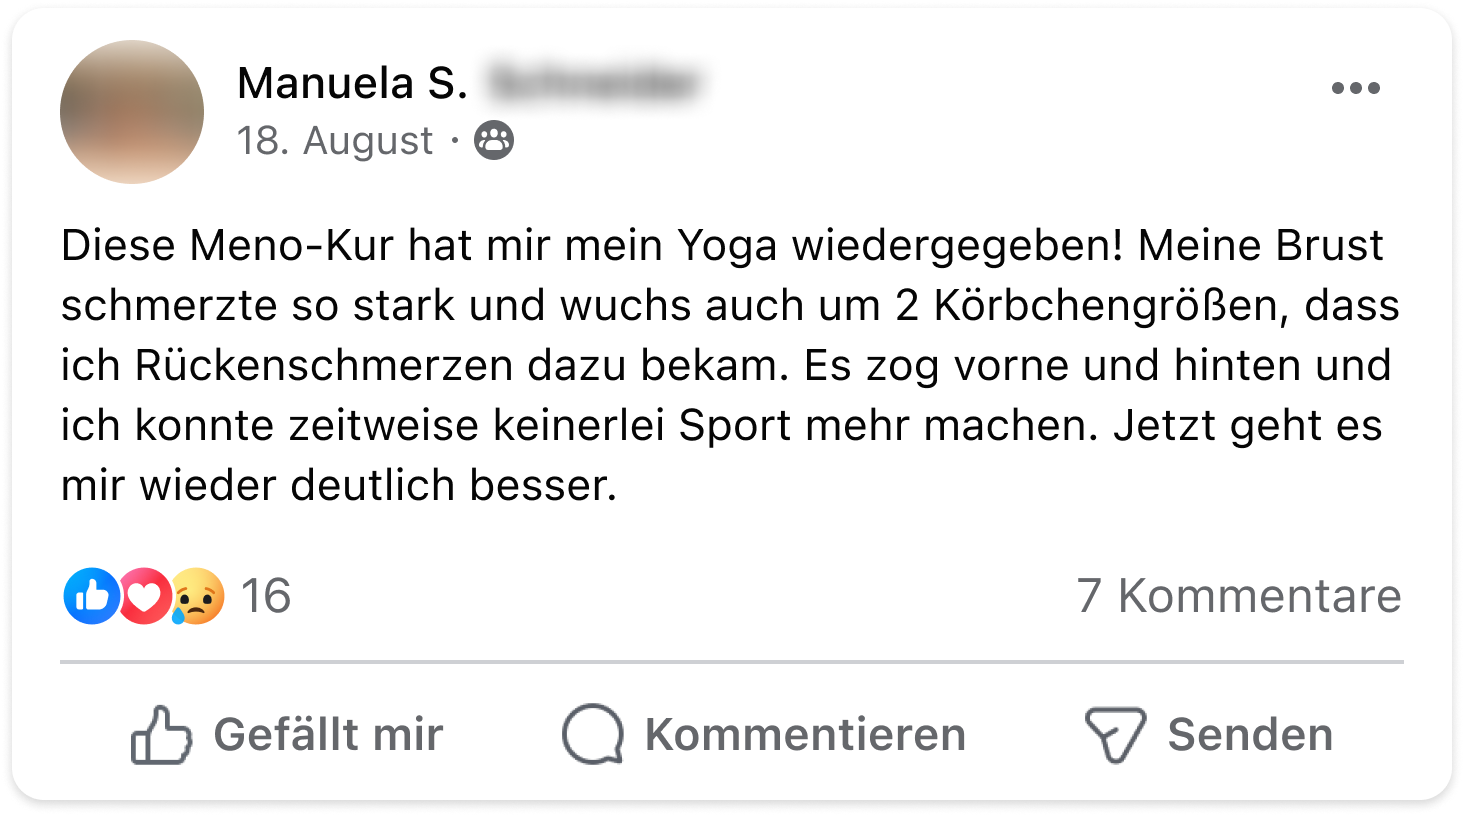Click the post text starting with Diese Meno-Kur
1464x816 pixels.
(730, 365)
